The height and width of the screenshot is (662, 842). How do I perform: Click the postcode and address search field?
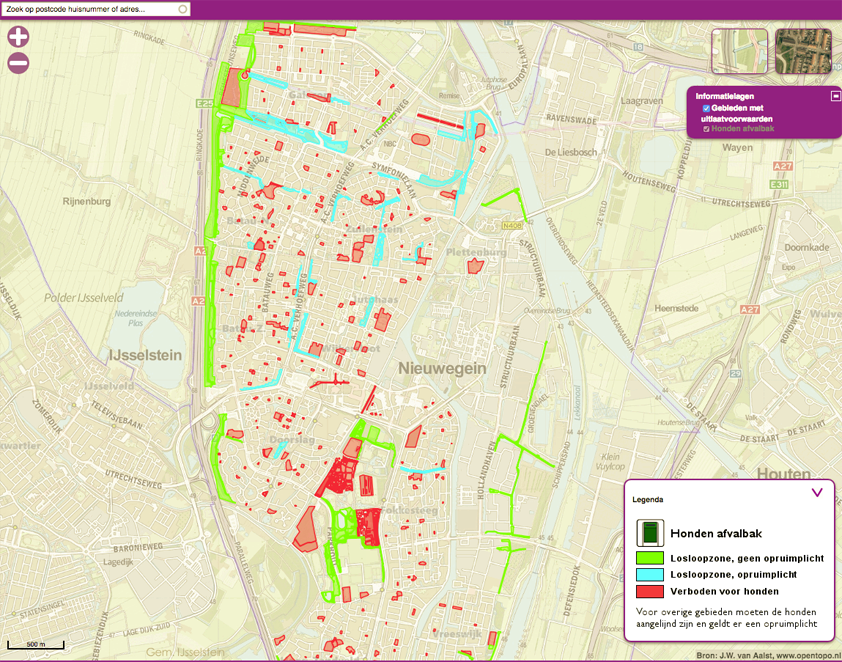click(x=88, y=8)
